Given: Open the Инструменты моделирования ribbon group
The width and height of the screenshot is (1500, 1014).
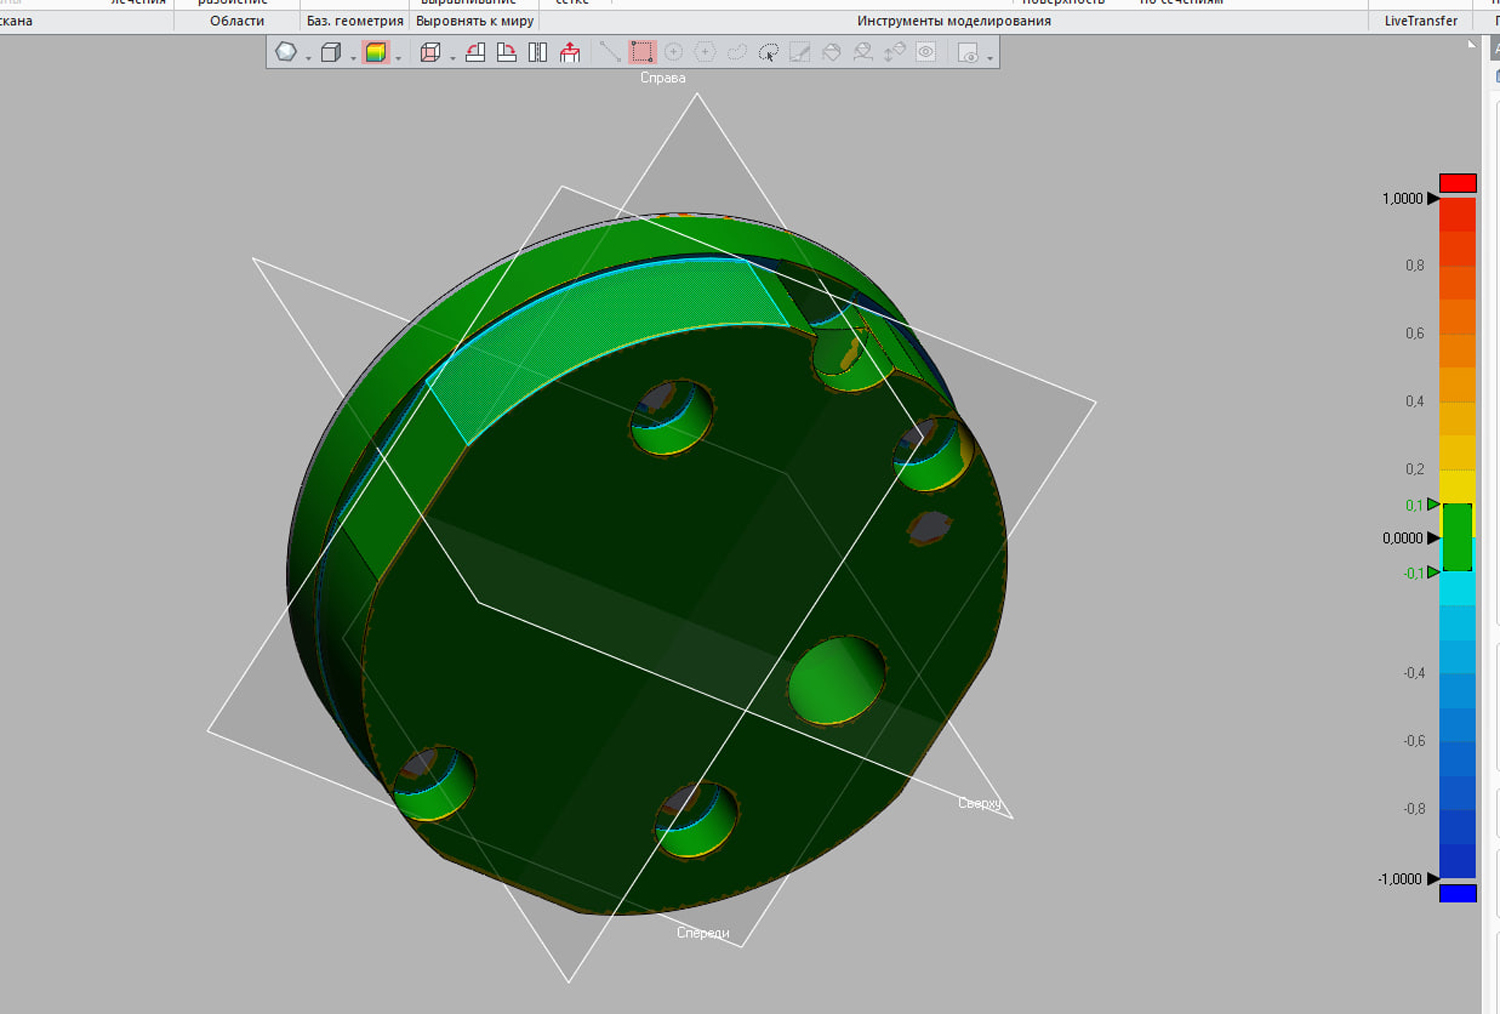Looking at the screenshot, I should click(954, 21).
